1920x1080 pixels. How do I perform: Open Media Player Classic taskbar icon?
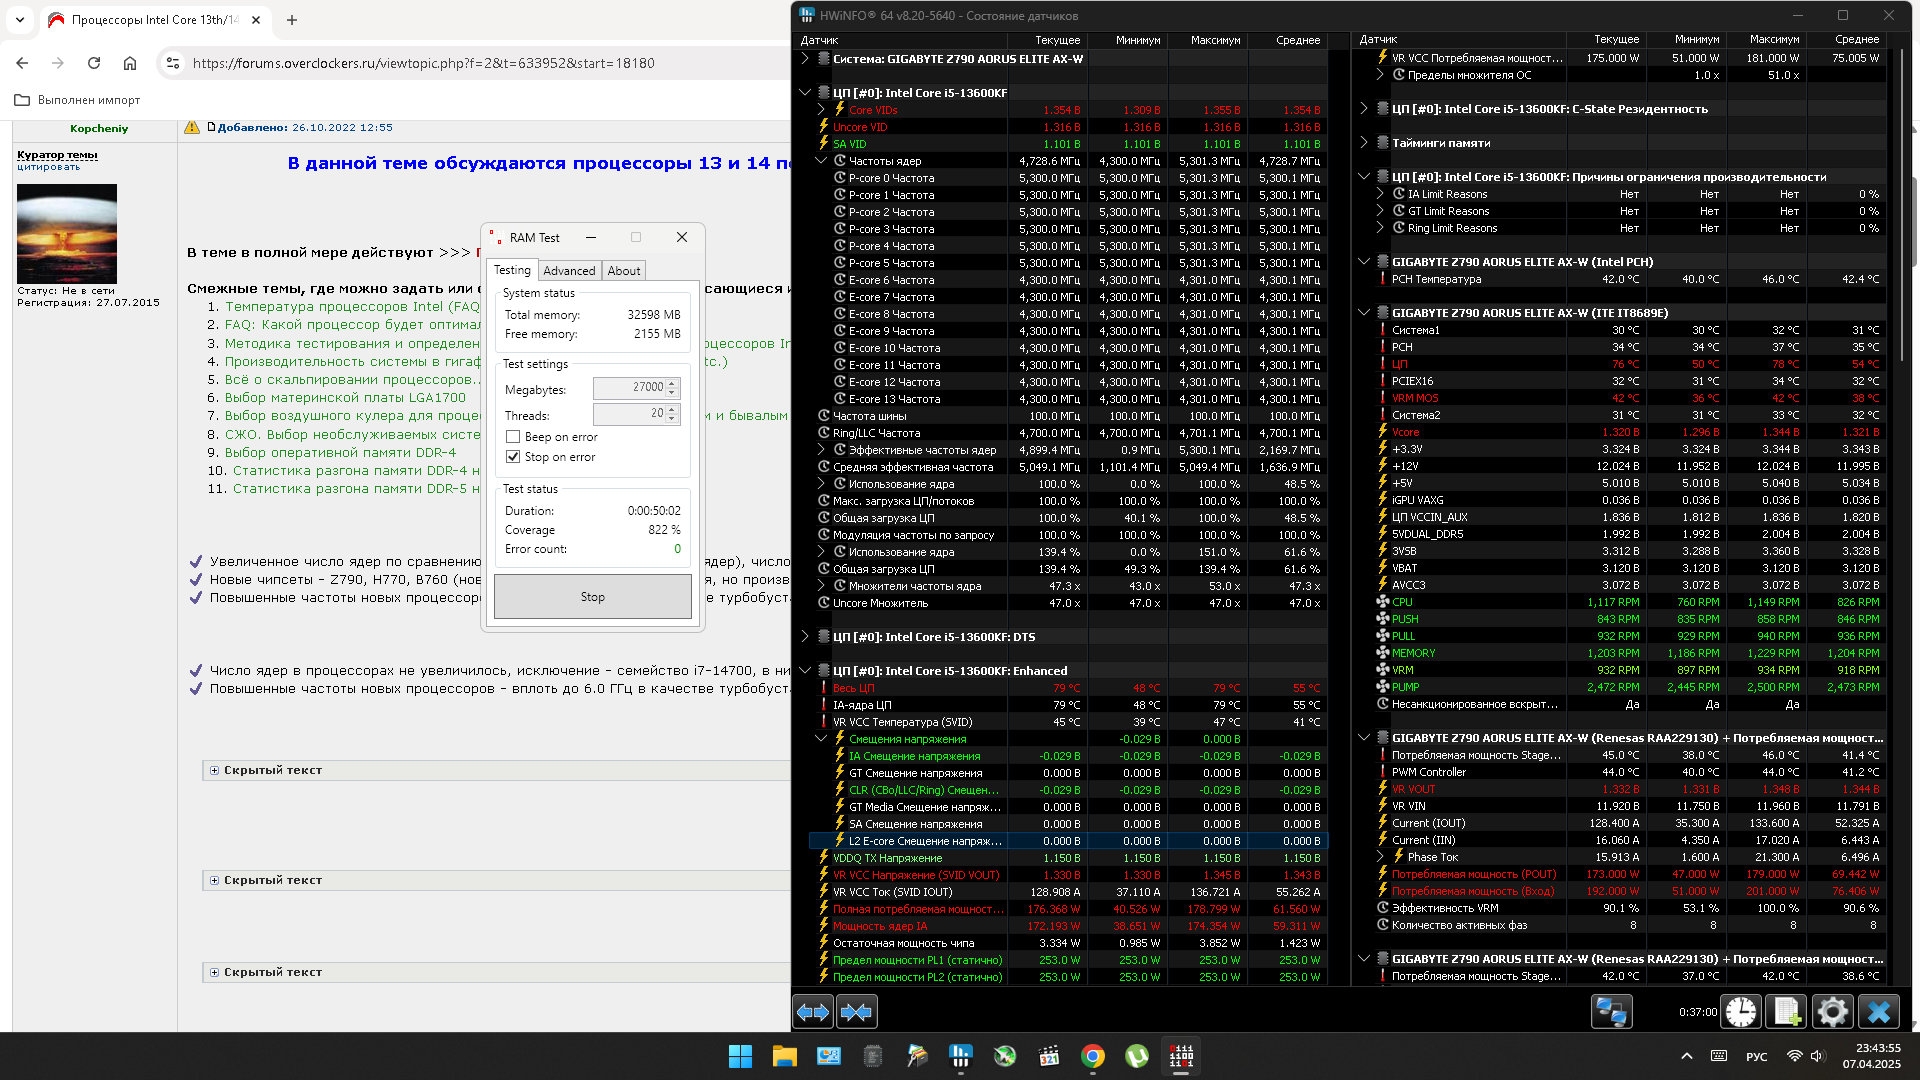1049,1056
